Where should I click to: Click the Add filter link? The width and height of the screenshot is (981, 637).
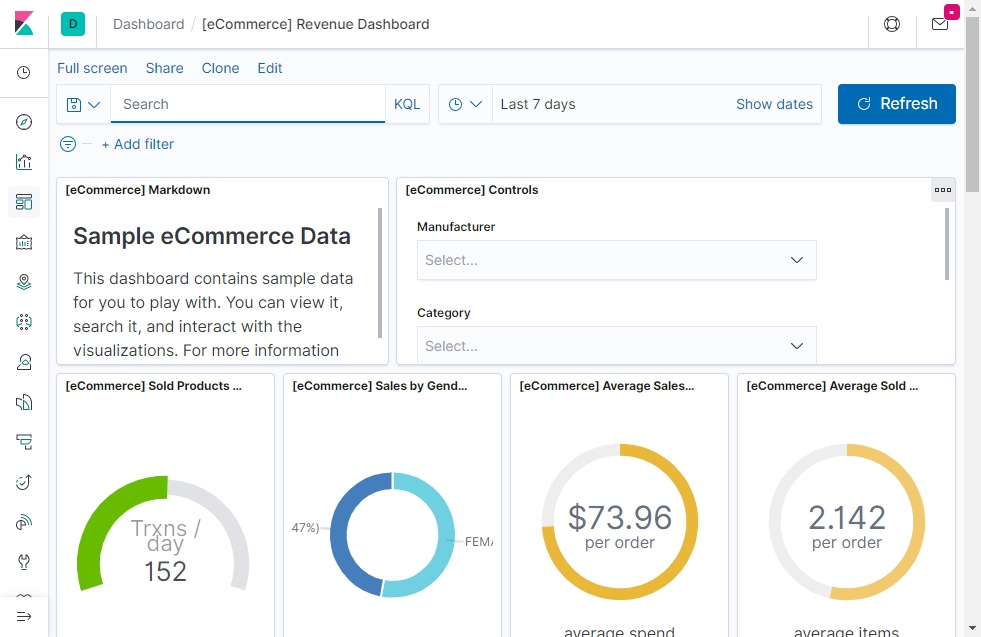pyautogui.click(x=138, y=144)
